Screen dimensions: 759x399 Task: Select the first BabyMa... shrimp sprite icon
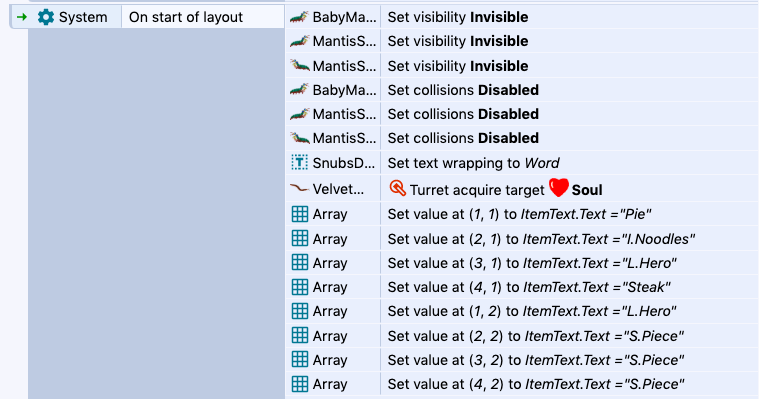click(x=299, y=17)
